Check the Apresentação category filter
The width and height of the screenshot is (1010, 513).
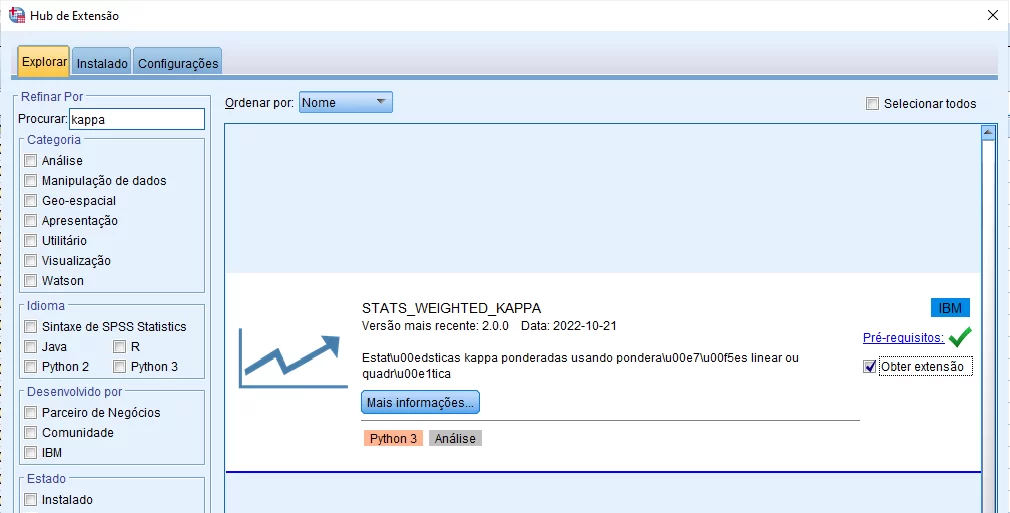click(x=30, y=220)
